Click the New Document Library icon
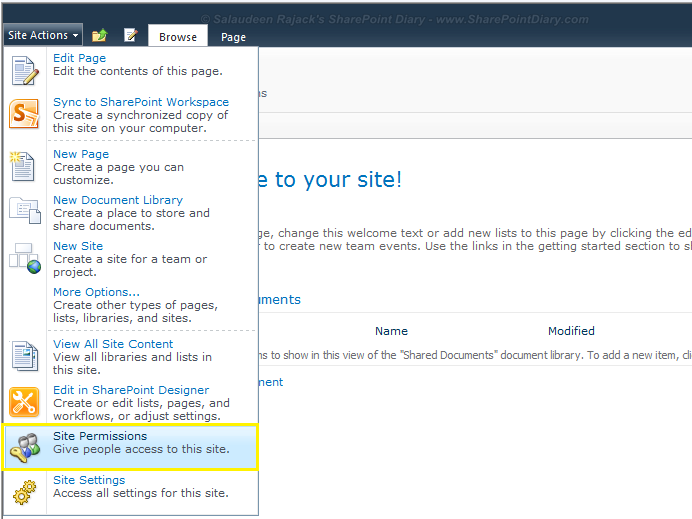Image resolution: width=692 pixels, height=519 pixels. (25, 210)
